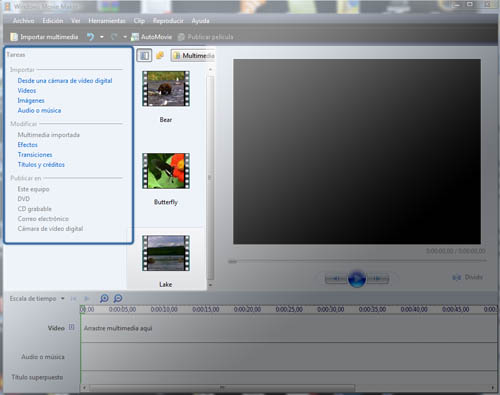Start playback with the blue play button
The image size is (500, 395).
357,278
